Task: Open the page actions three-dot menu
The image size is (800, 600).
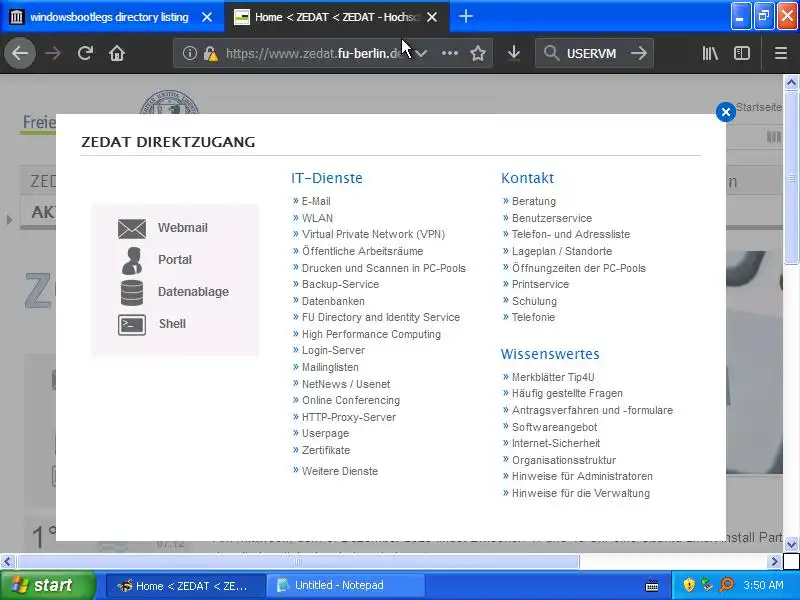Action: [x=449, y=53]
